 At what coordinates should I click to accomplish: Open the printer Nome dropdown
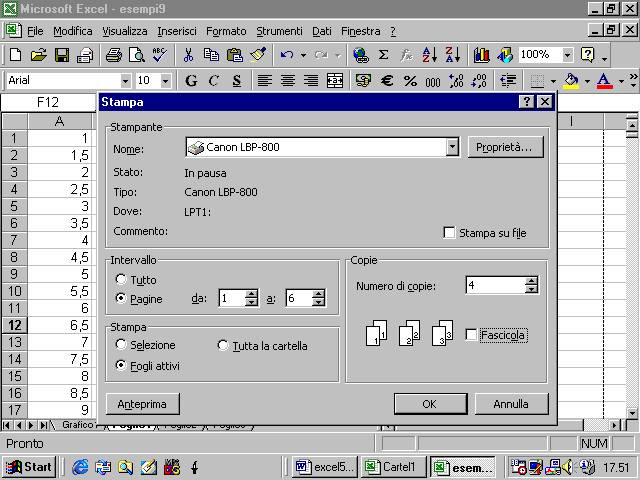tap(452, 147)
